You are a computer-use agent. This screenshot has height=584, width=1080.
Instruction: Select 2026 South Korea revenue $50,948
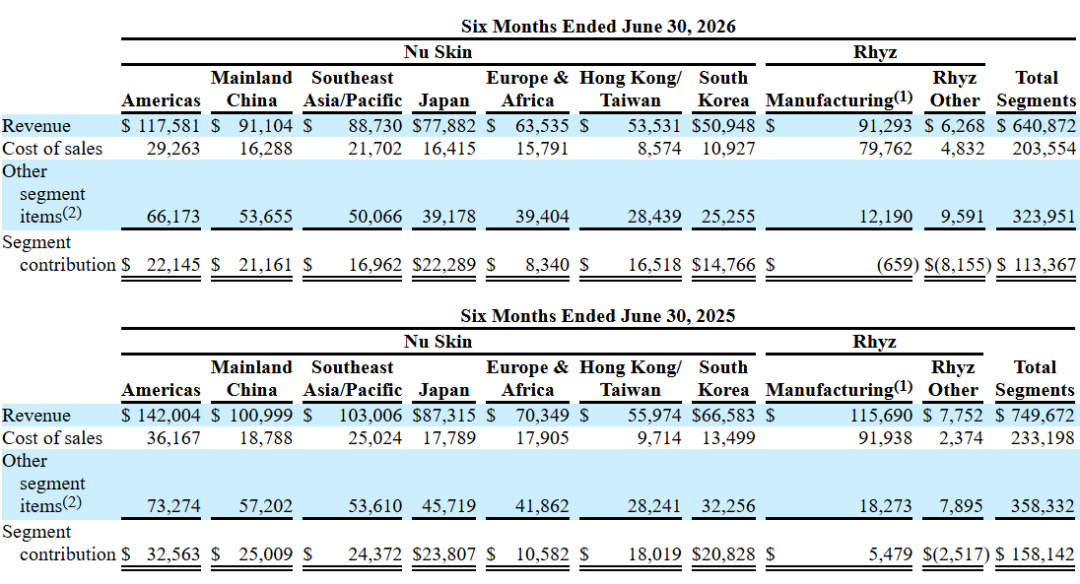pos(723,126)
